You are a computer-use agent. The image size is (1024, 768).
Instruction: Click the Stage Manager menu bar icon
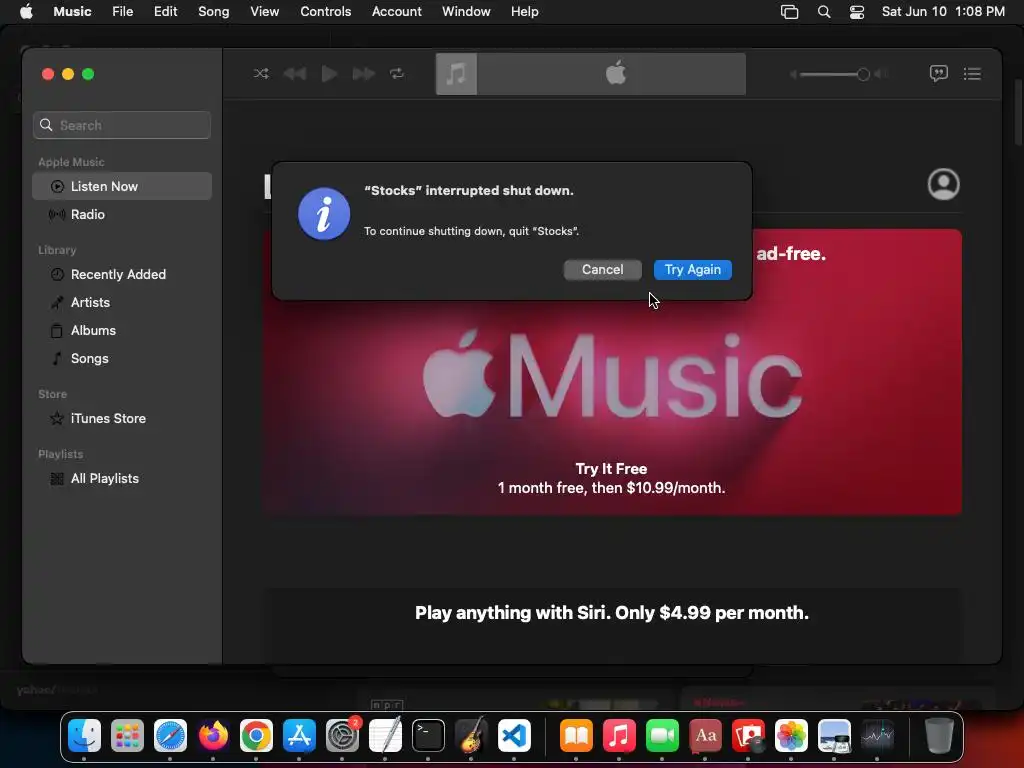click(x=790, y=12)
